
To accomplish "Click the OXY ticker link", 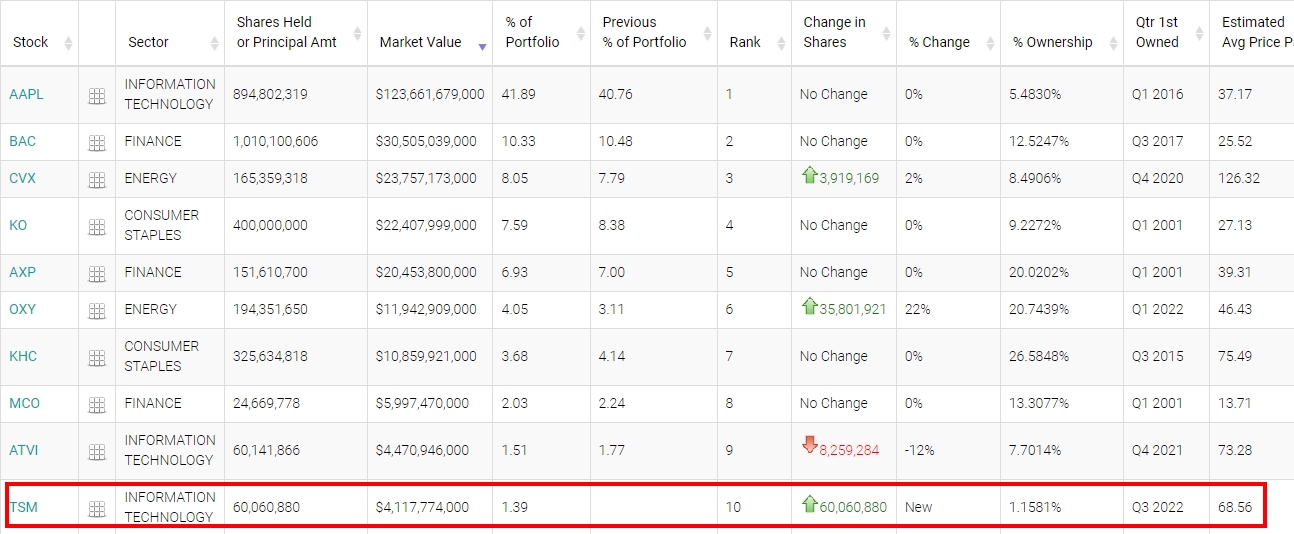I will (x=23, y=309).
